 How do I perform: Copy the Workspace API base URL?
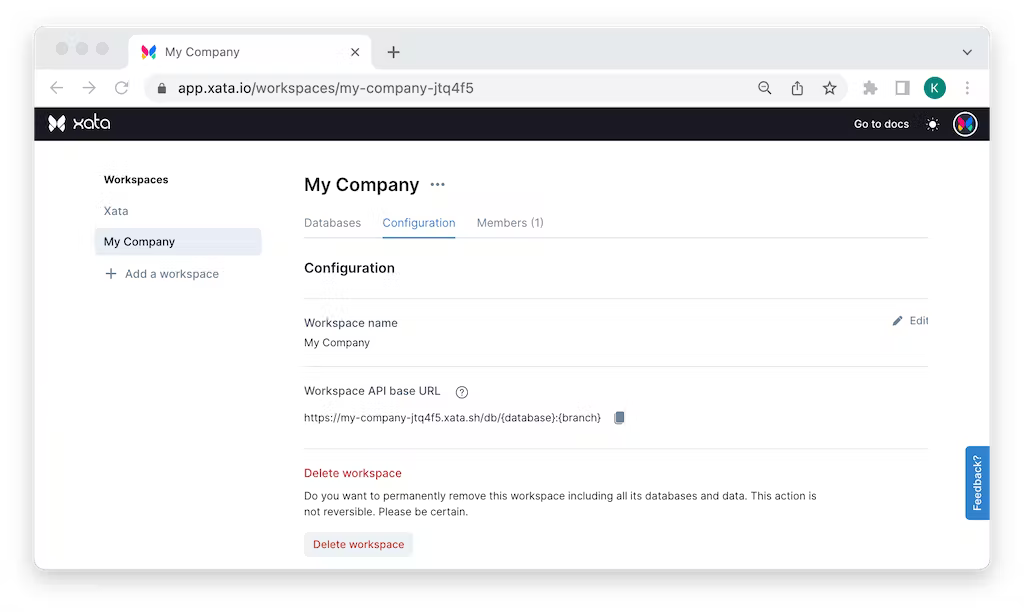tap(619, 417)
